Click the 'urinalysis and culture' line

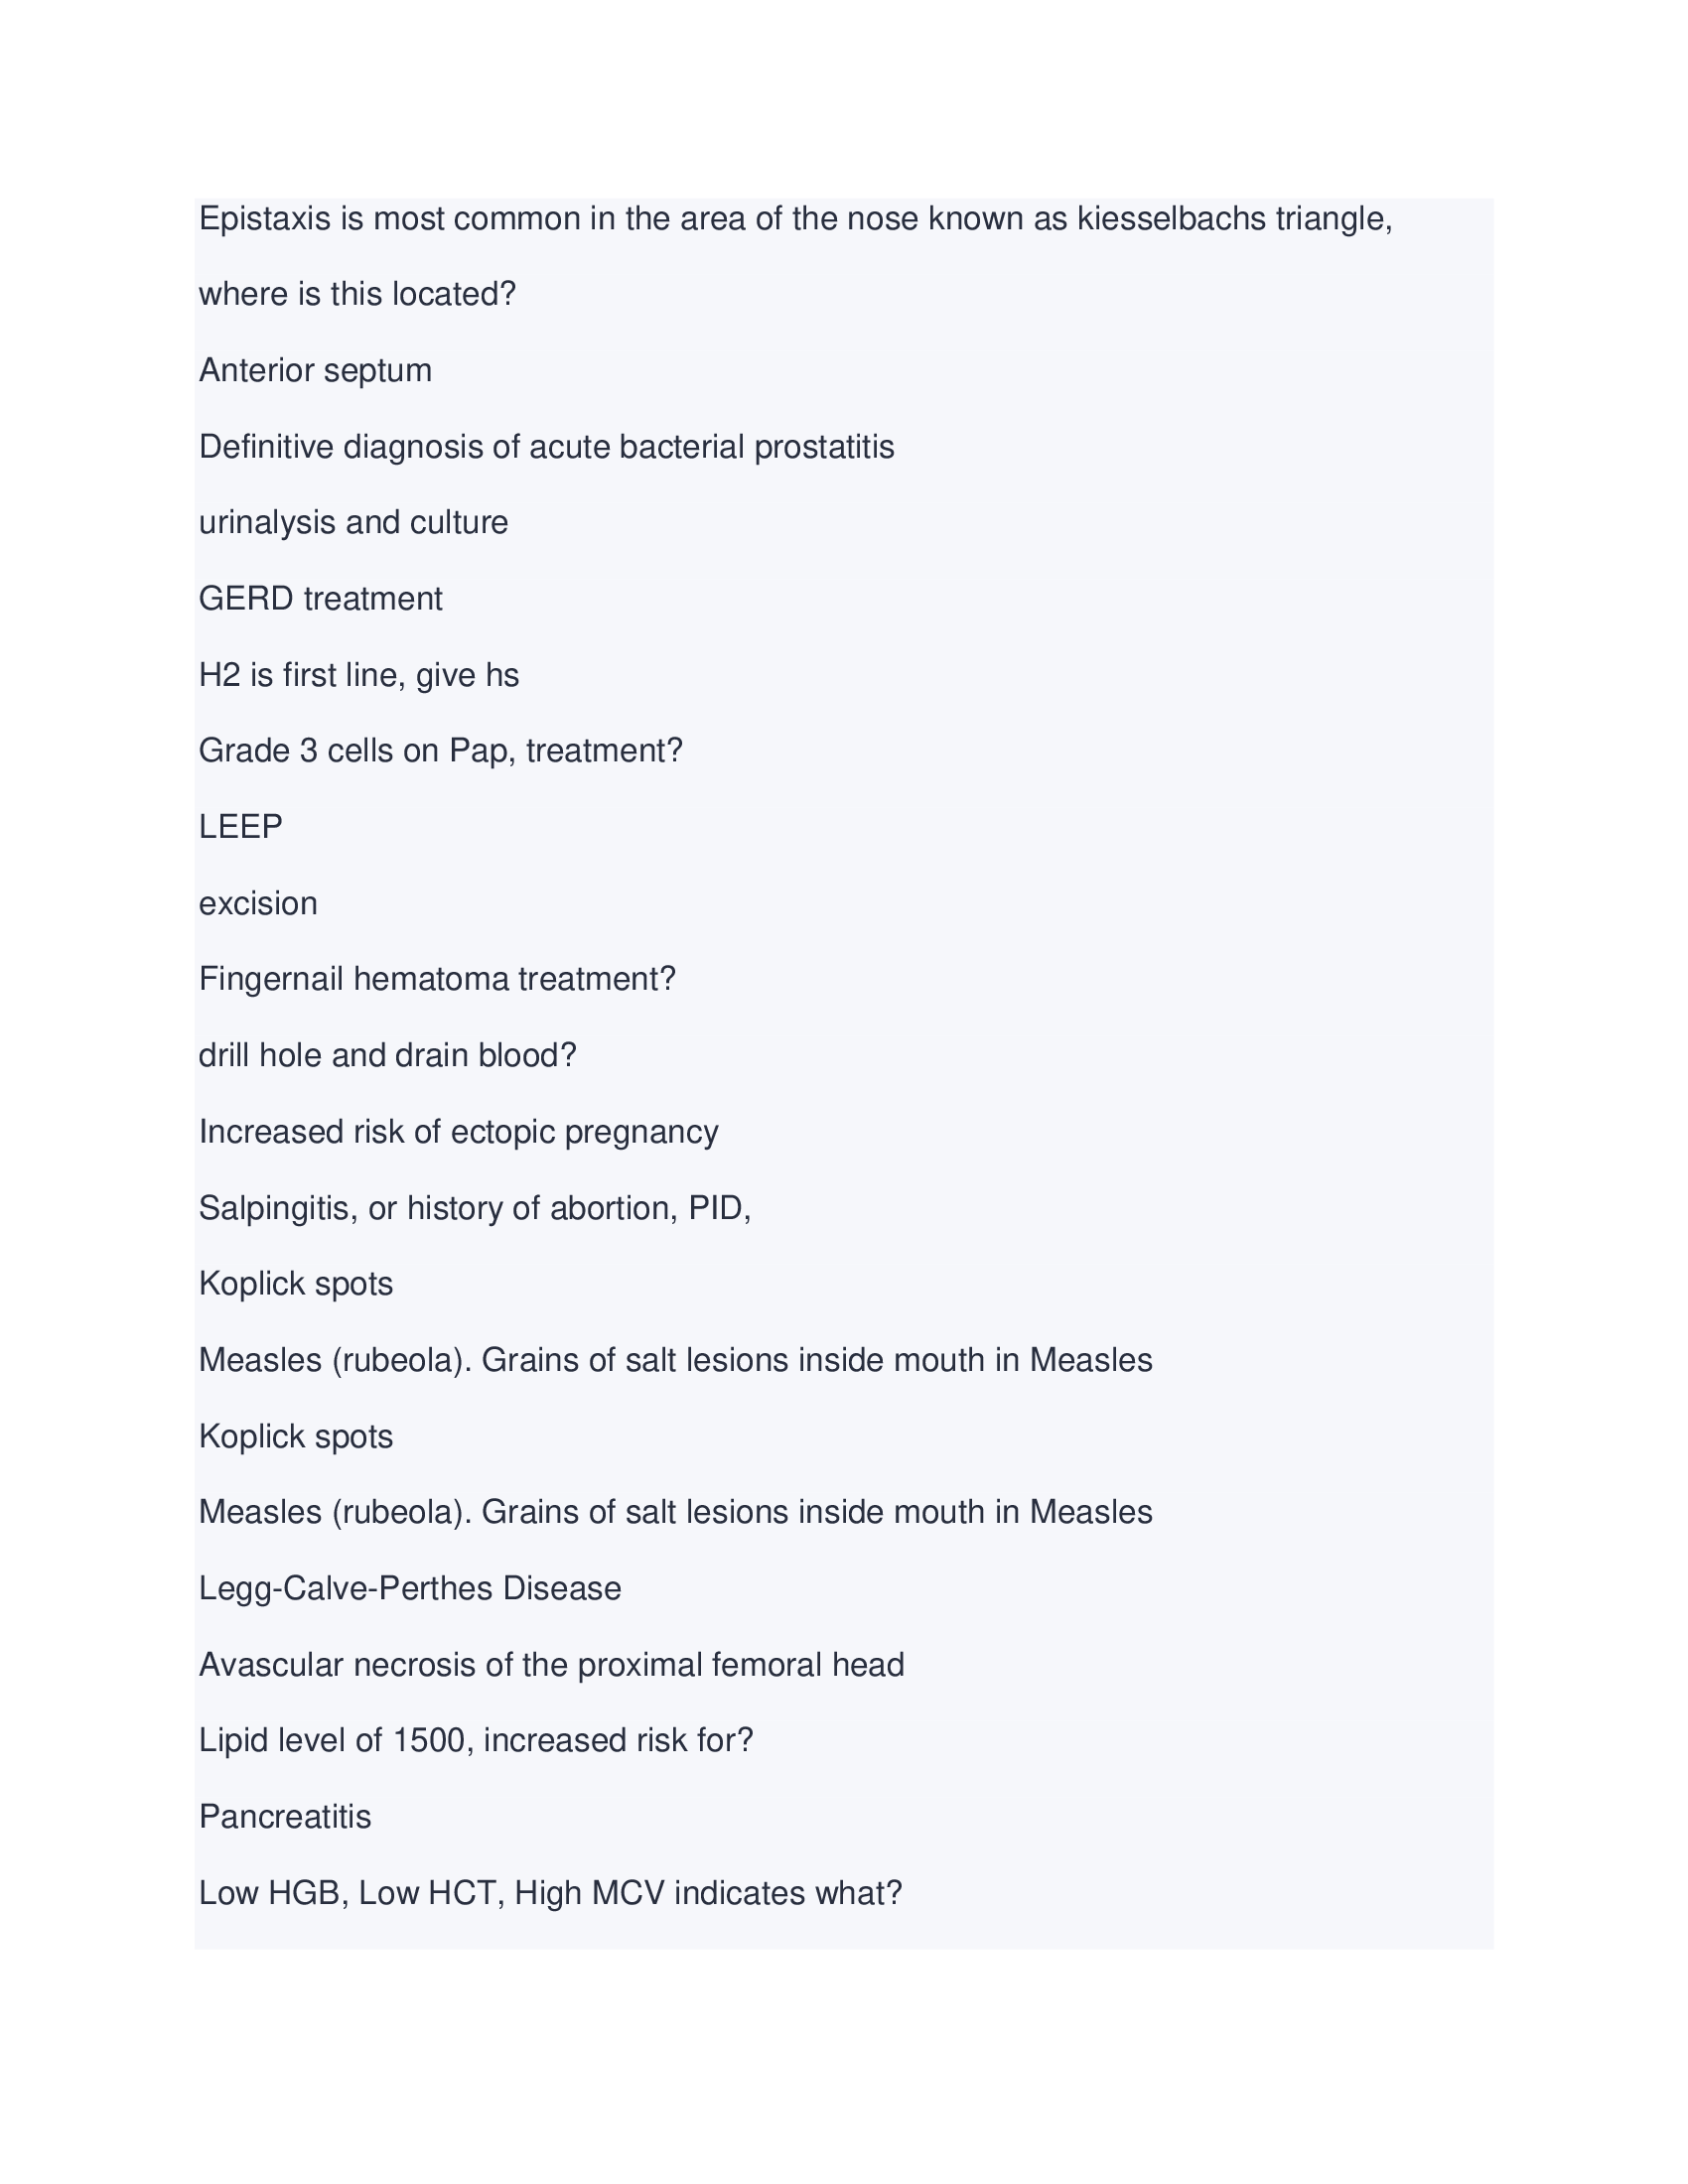(353, 523)
